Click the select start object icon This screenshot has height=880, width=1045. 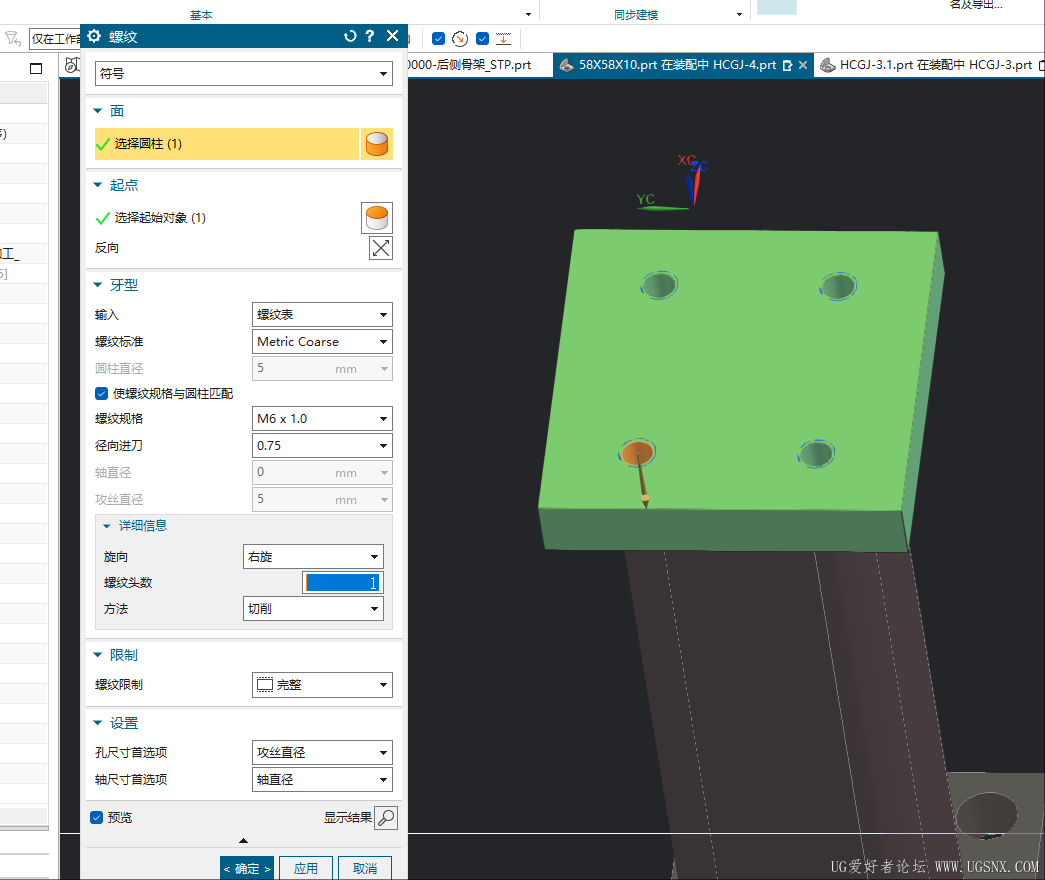point(377,218)
